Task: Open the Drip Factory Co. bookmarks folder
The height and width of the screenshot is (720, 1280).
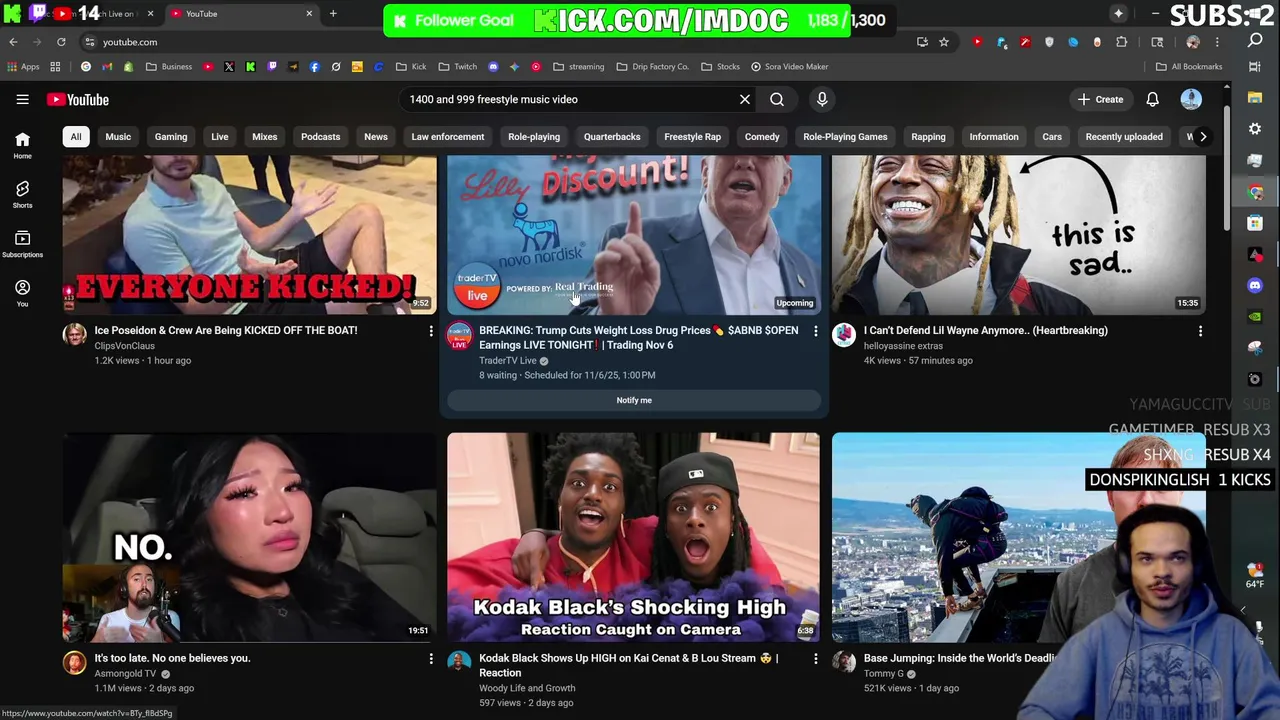Action: [x=653, y=67]
